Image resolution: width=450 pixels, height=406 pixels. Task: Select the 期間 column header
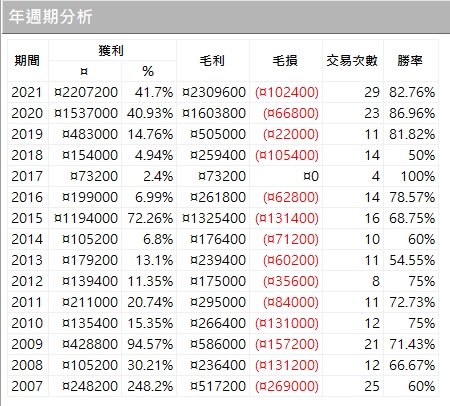(28, 61)
